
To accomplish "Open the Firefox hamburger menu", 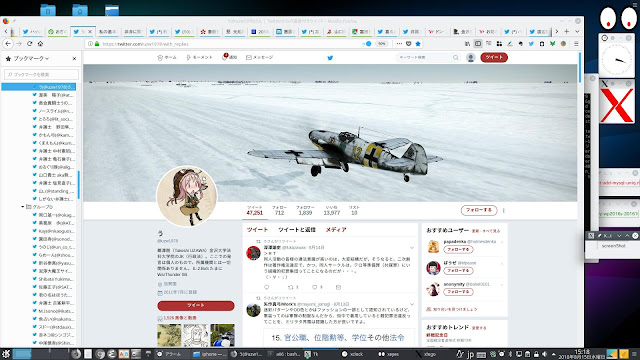I will point(576,44).
